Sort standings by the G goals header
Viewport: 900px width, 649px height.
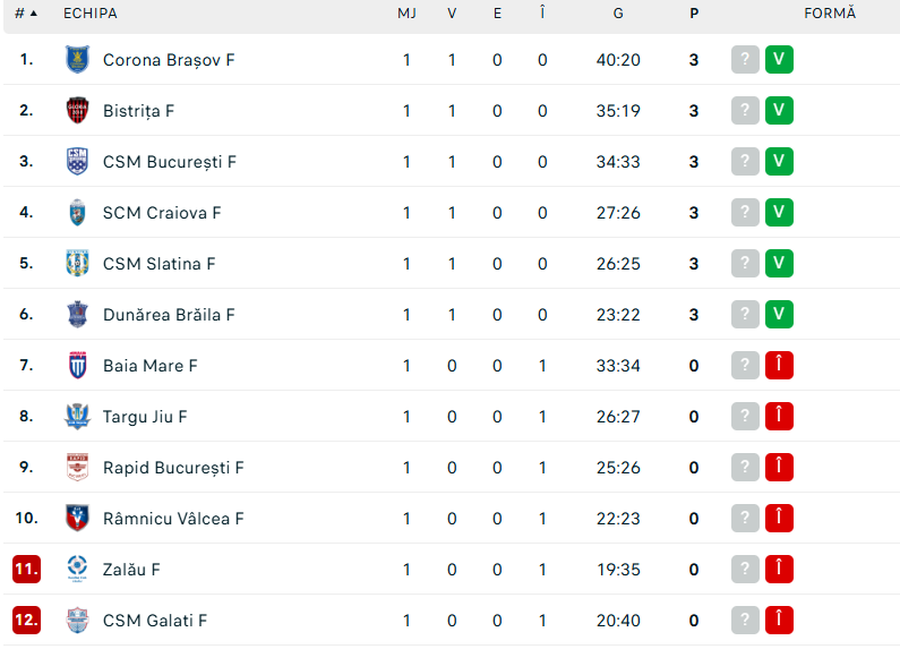click(618, 14)
